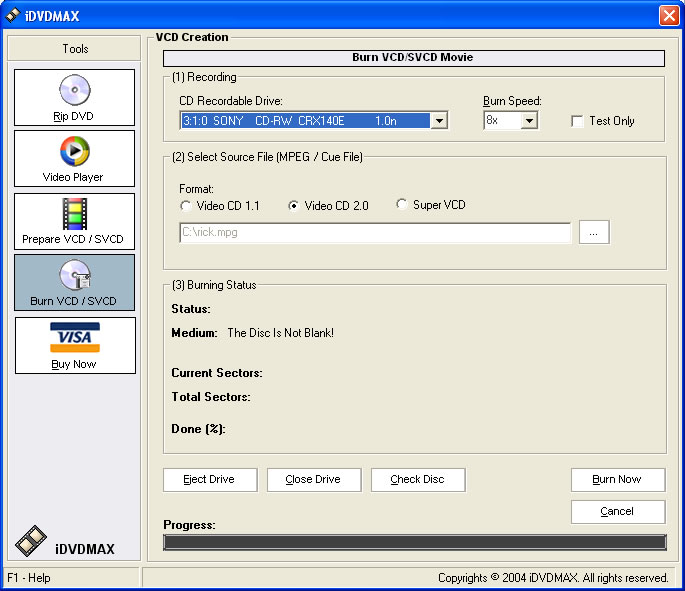Click the Close Drive button
The height and width of the screenshot is (591, 685).
point(314,480)
